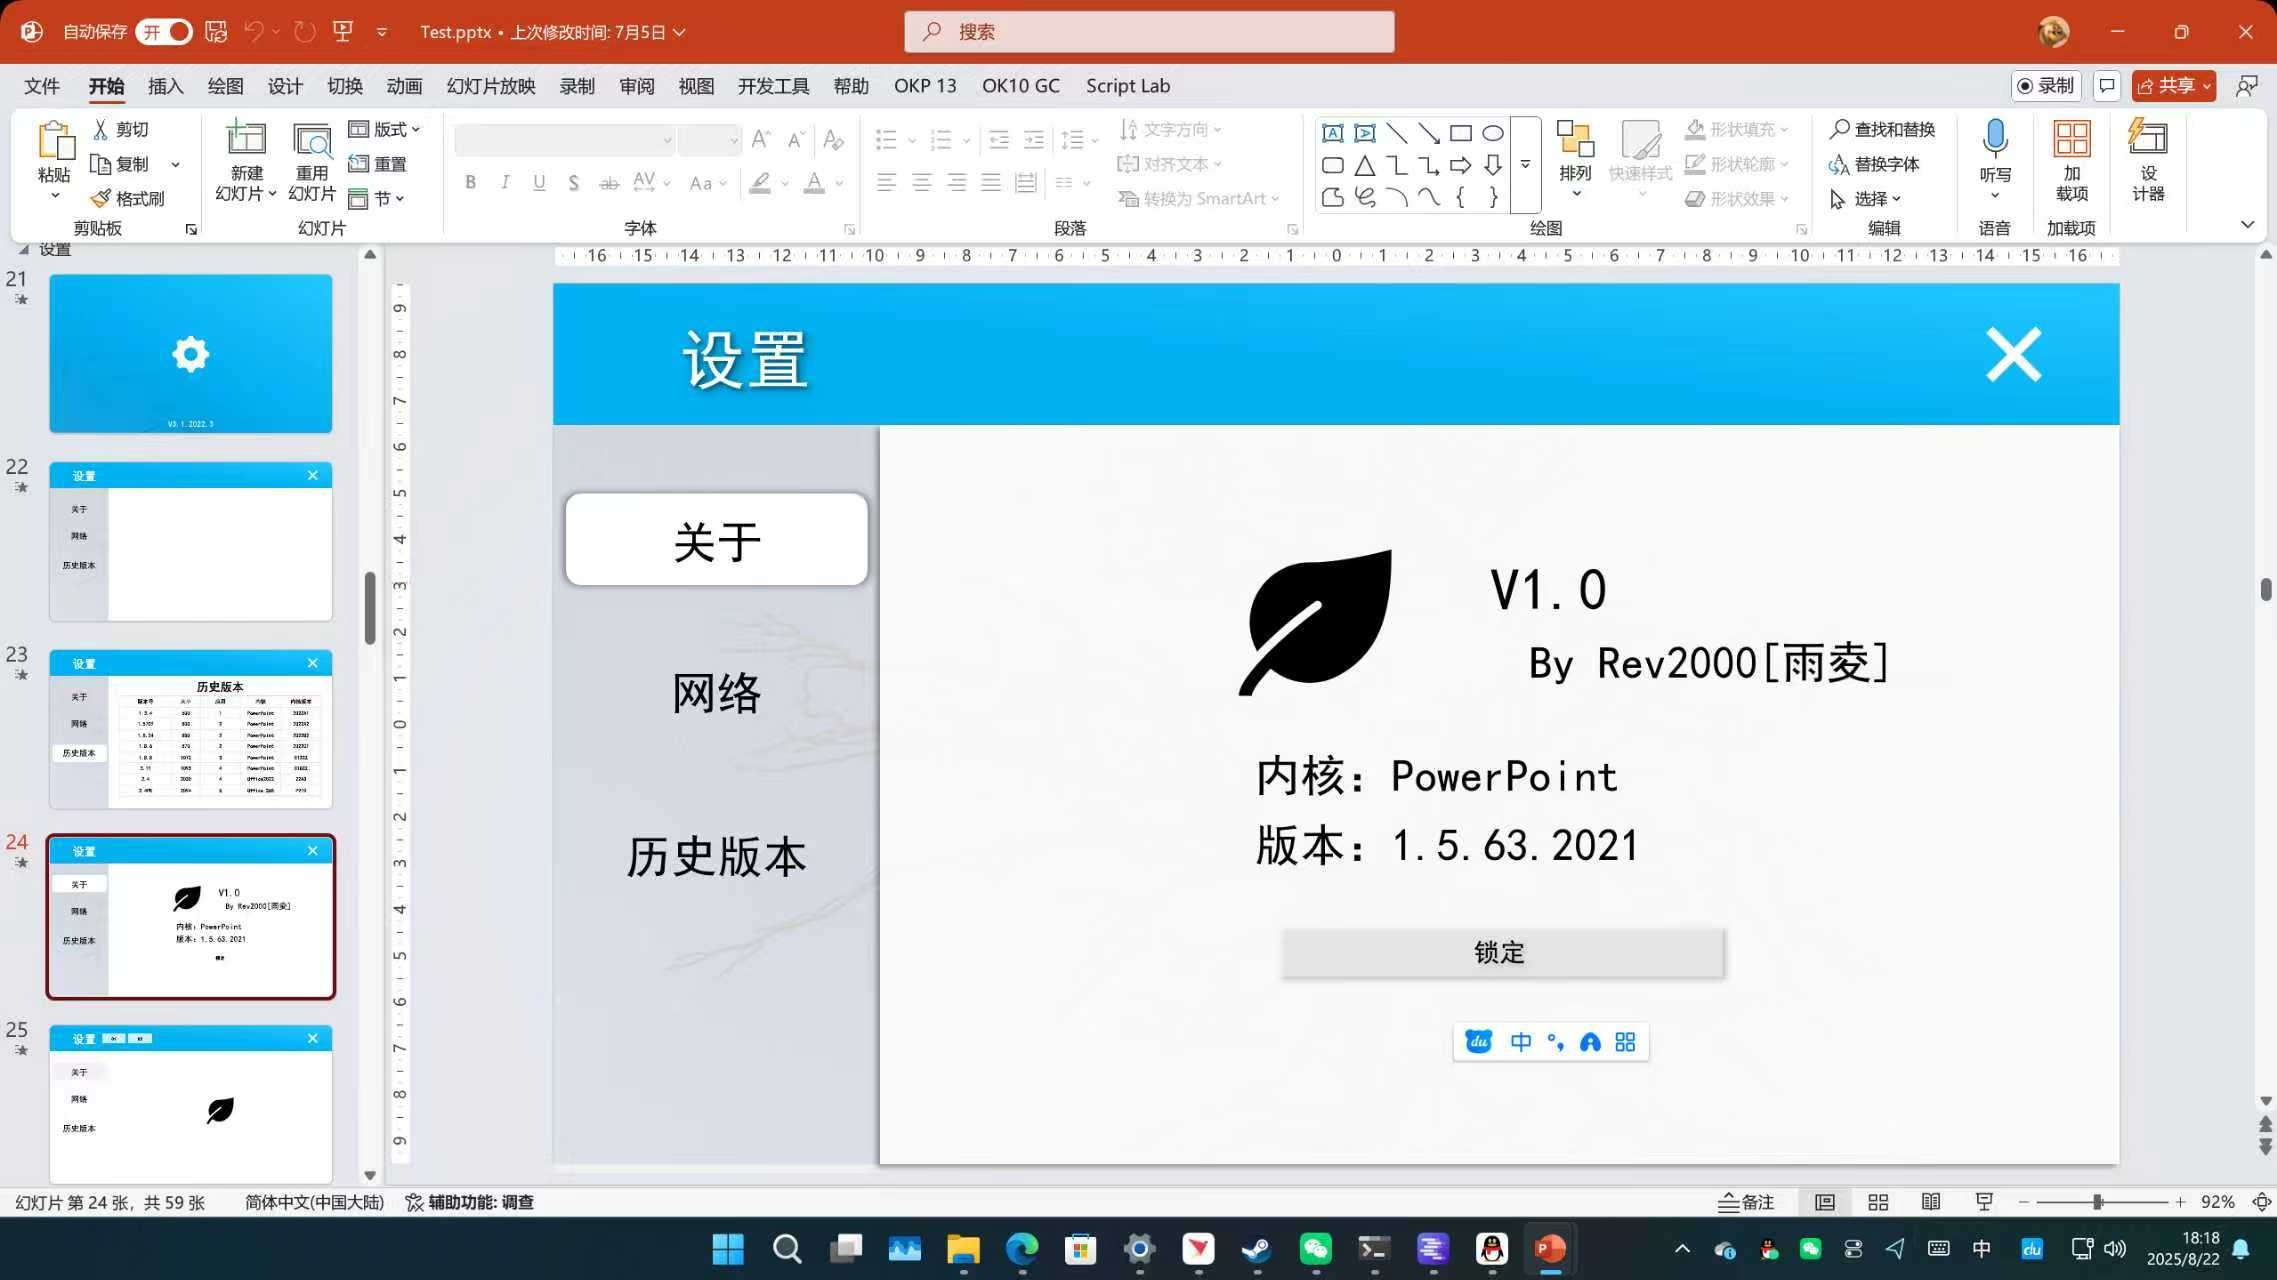Open the Designer pane
2277x1280 pixels.
[2148, 160]
